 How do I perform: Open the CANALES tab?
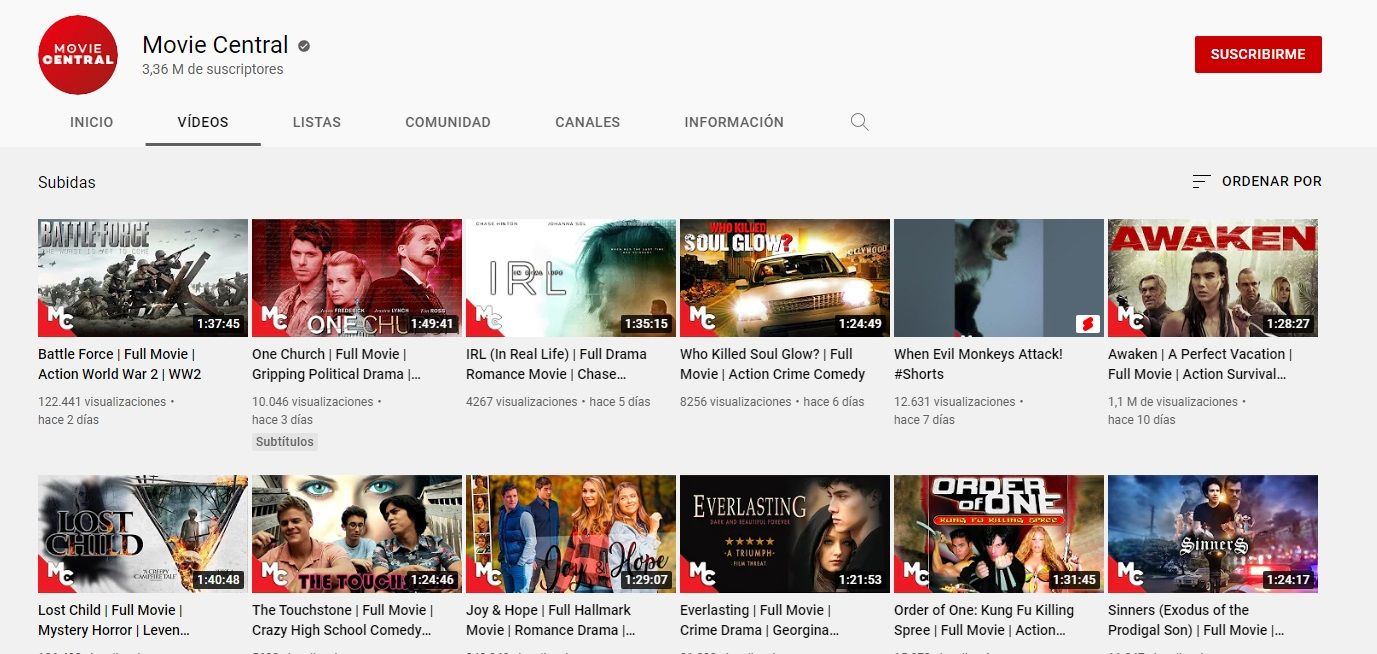pyautogui.click(x=588, y=122)
